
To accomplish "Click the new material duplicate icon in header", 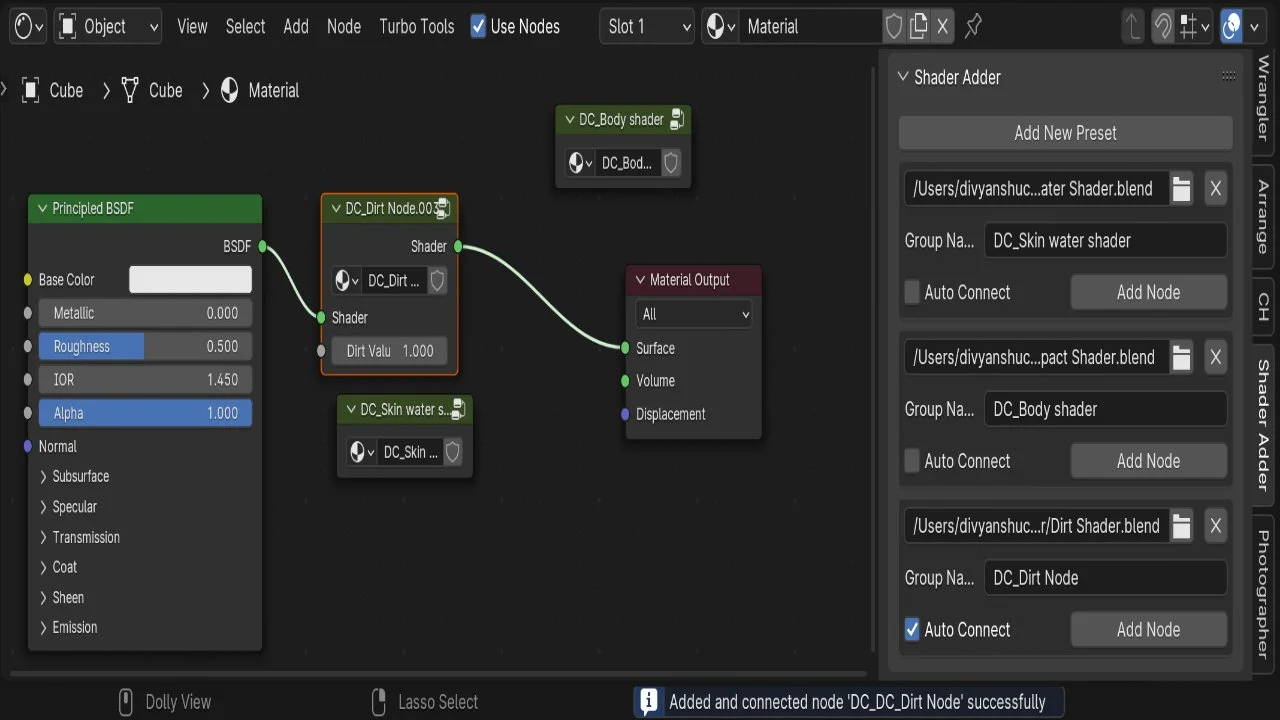I will pyautogui.click(x=919, y=27).
